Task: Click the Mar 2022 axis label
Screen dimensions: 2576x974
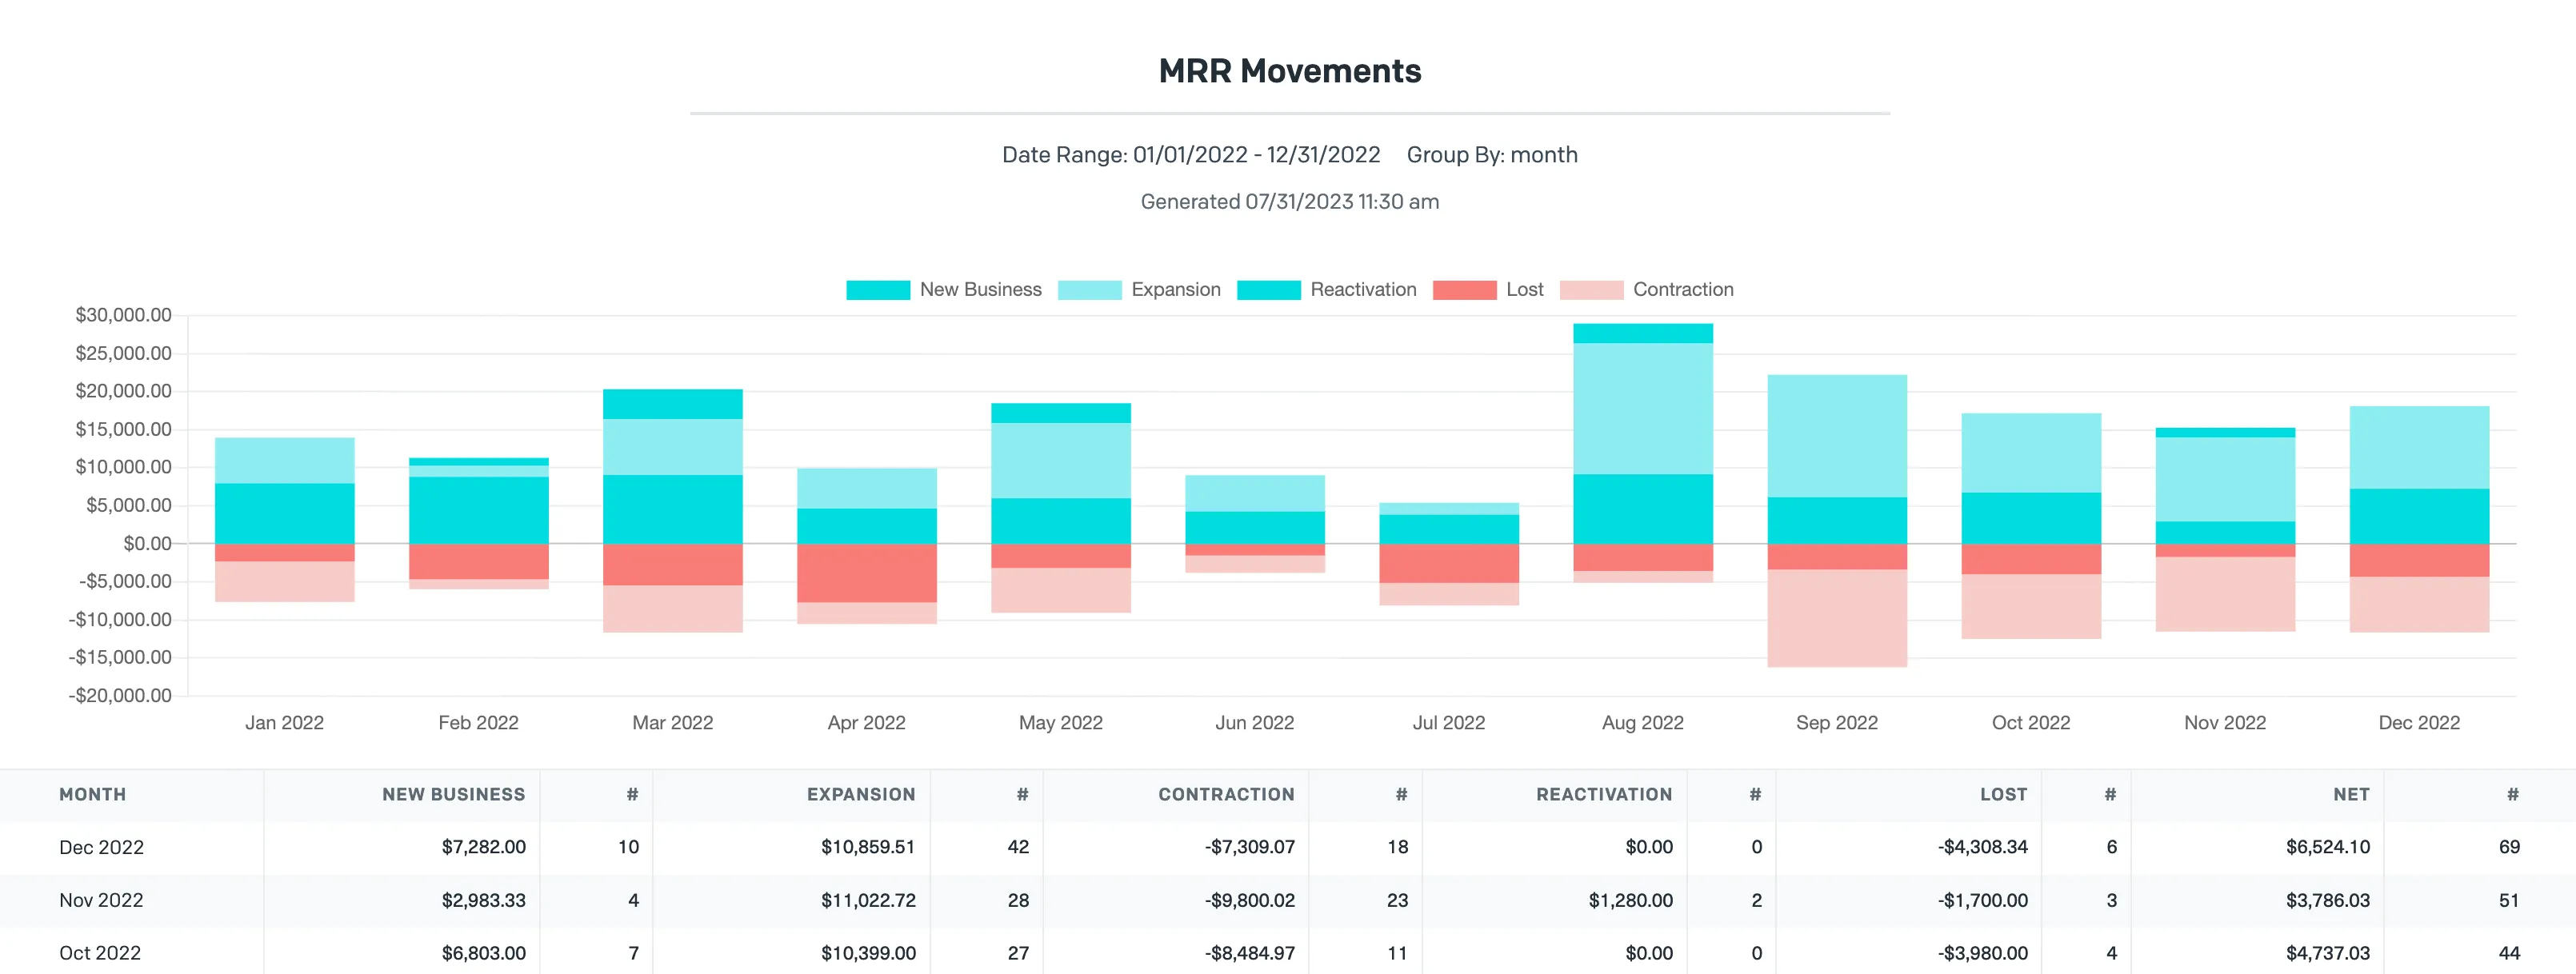Action: 672,722
